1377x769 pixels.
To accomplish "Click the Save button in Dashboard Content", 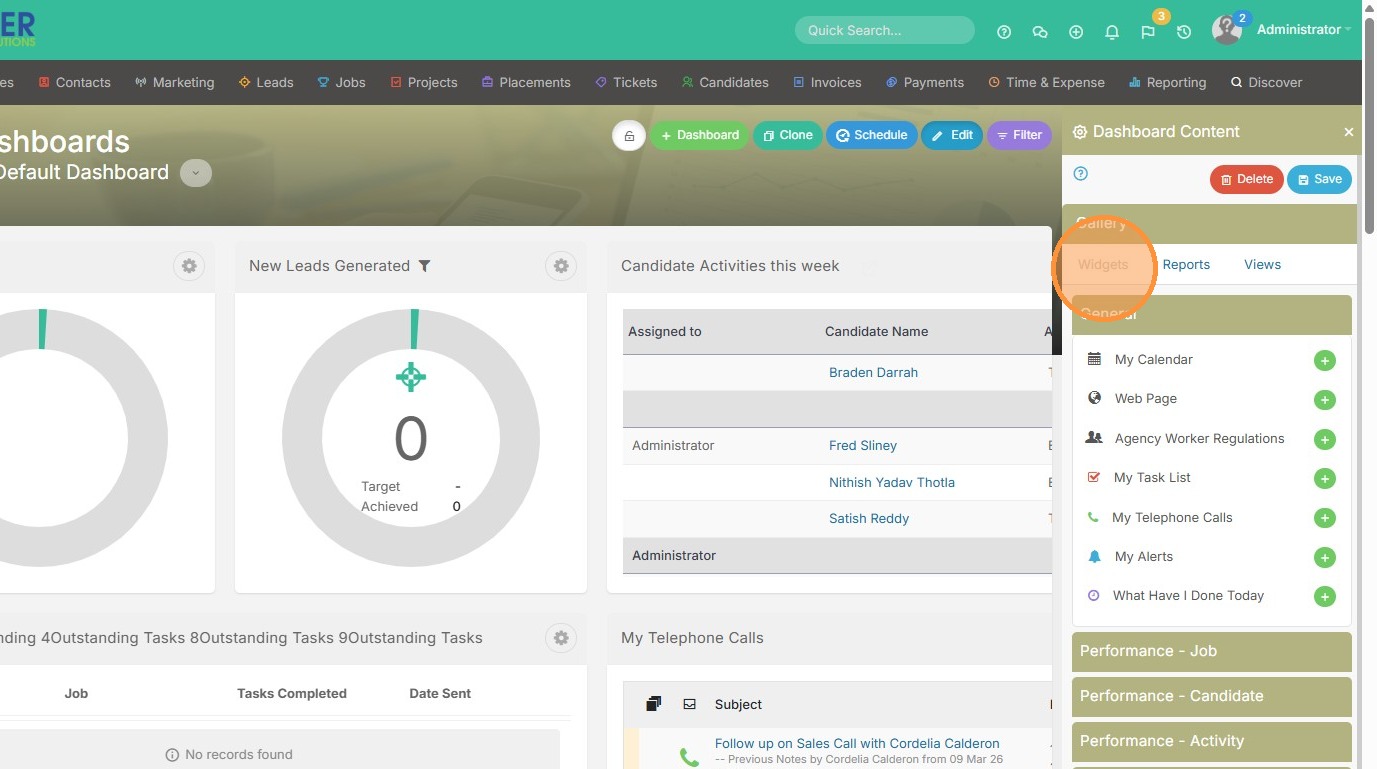I will [x=1319, y=180].
